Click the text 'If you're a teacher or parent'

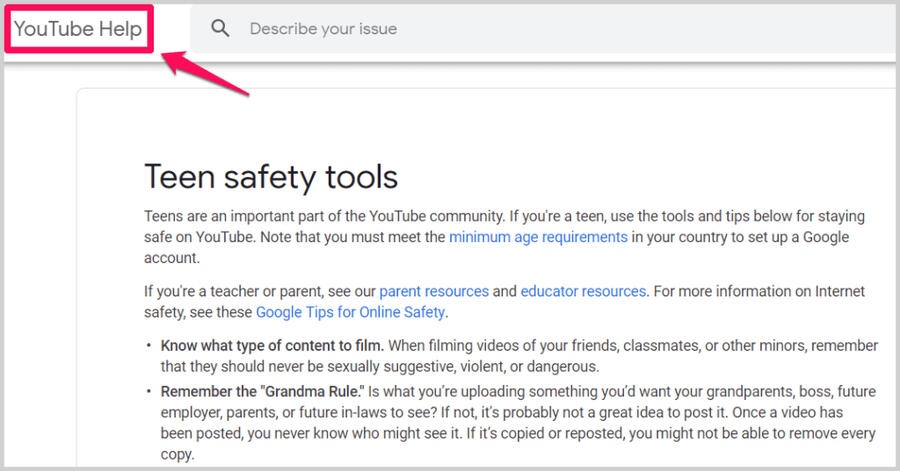tap(234, 291)
